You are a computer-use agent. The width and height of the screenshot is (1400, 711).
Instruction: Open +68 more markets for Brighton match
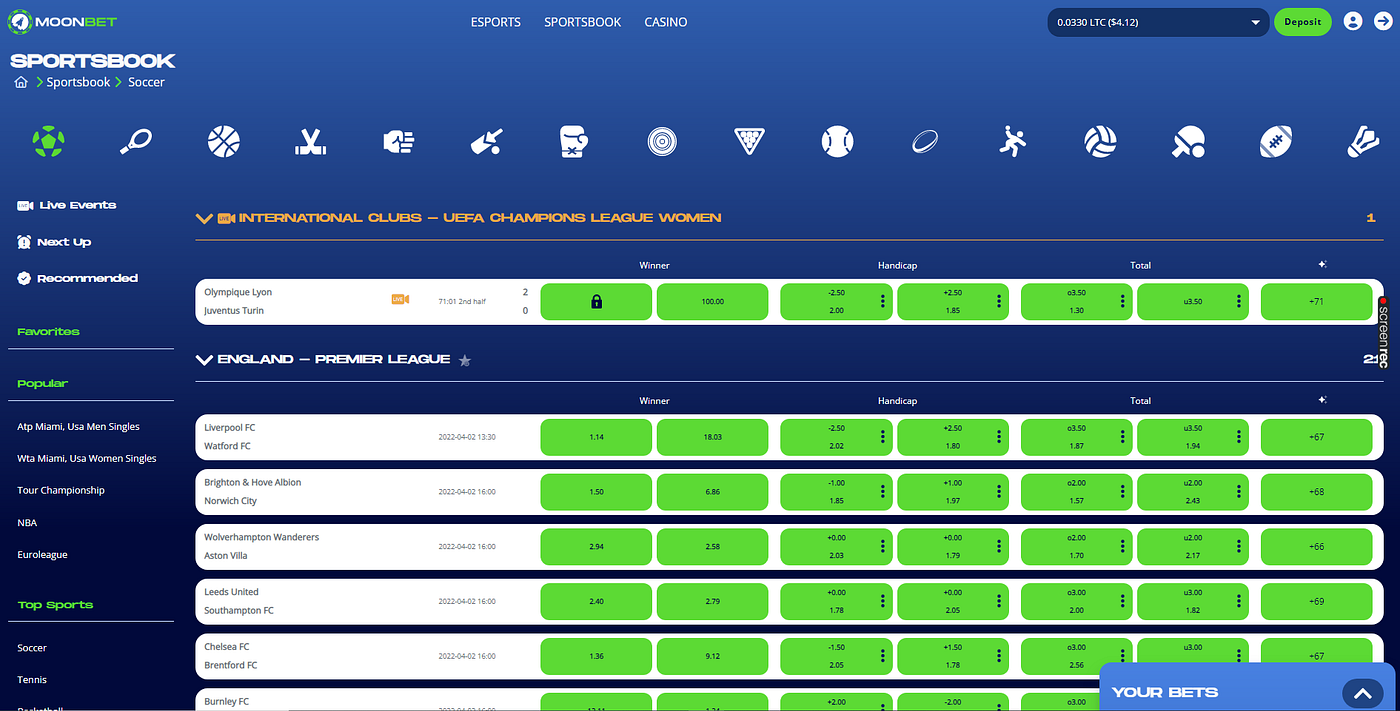click(1316, 492)
